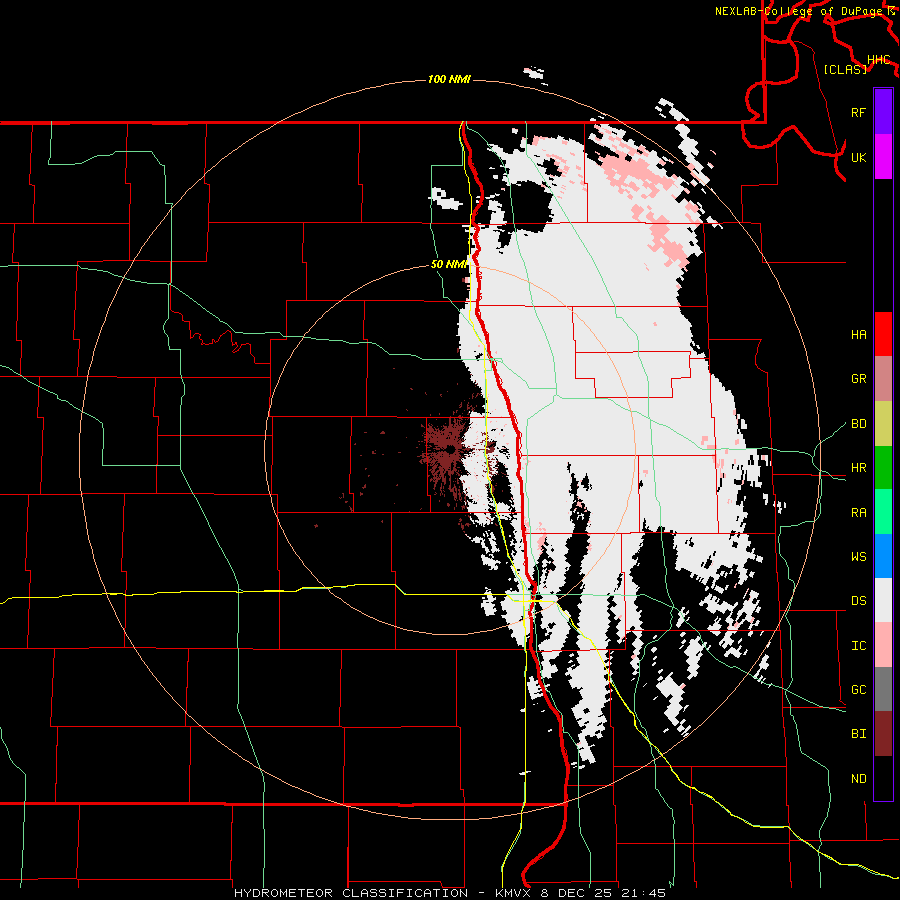Click the "DS" legend label
Screen dimensions: 900x900
[x=858, y=601]
